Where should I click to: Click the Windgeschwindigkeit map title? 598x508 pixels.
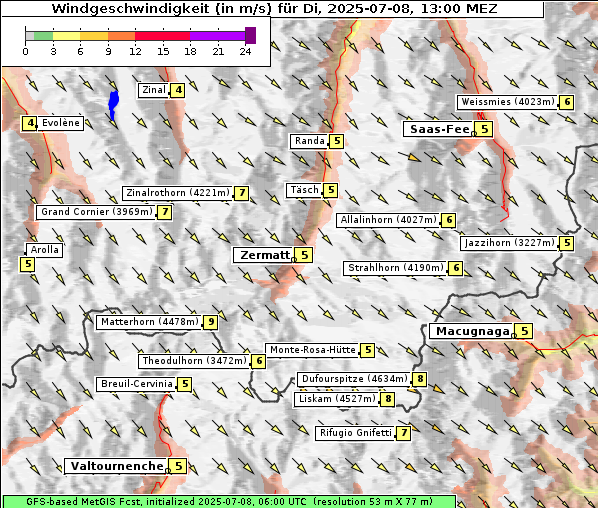tap(274, 8)
